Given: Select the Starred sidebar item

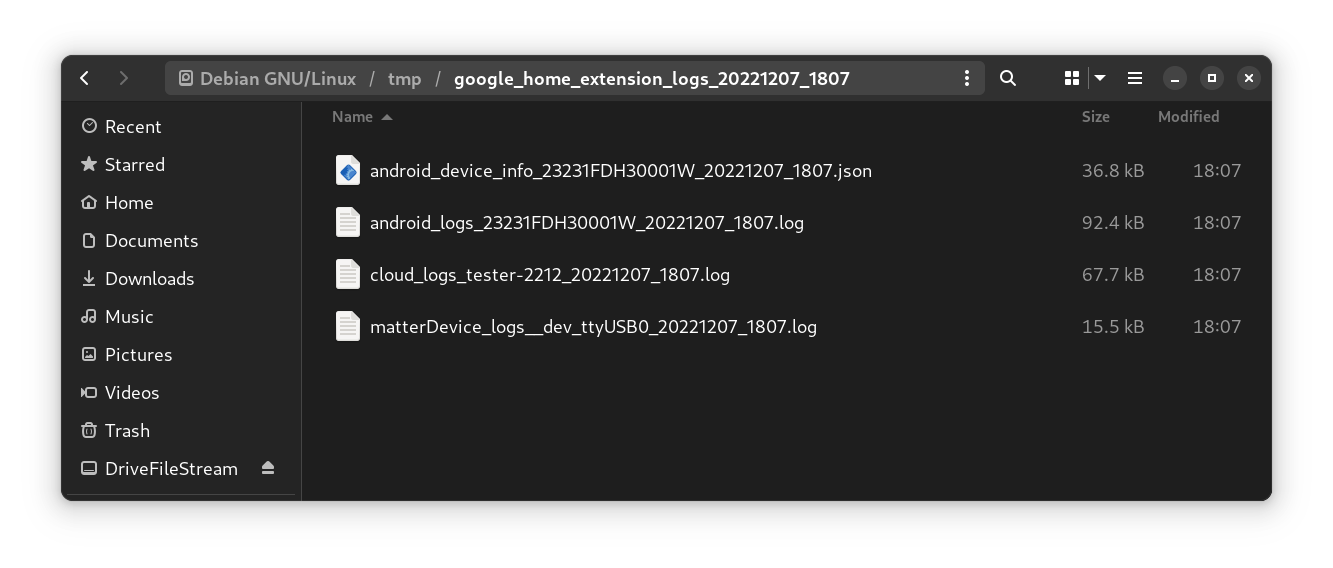Looking at the screenshot, I should click(134, 165).
